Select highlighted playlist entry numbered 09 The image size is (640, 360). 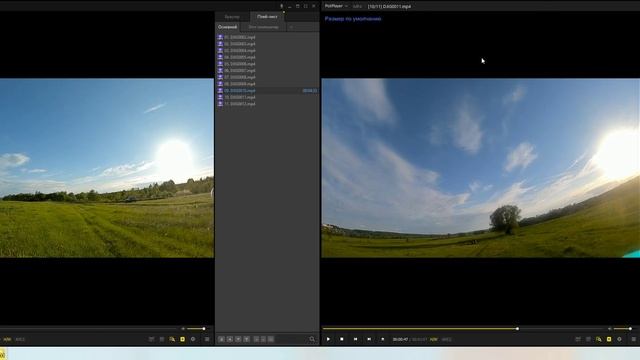click(267, 91)
